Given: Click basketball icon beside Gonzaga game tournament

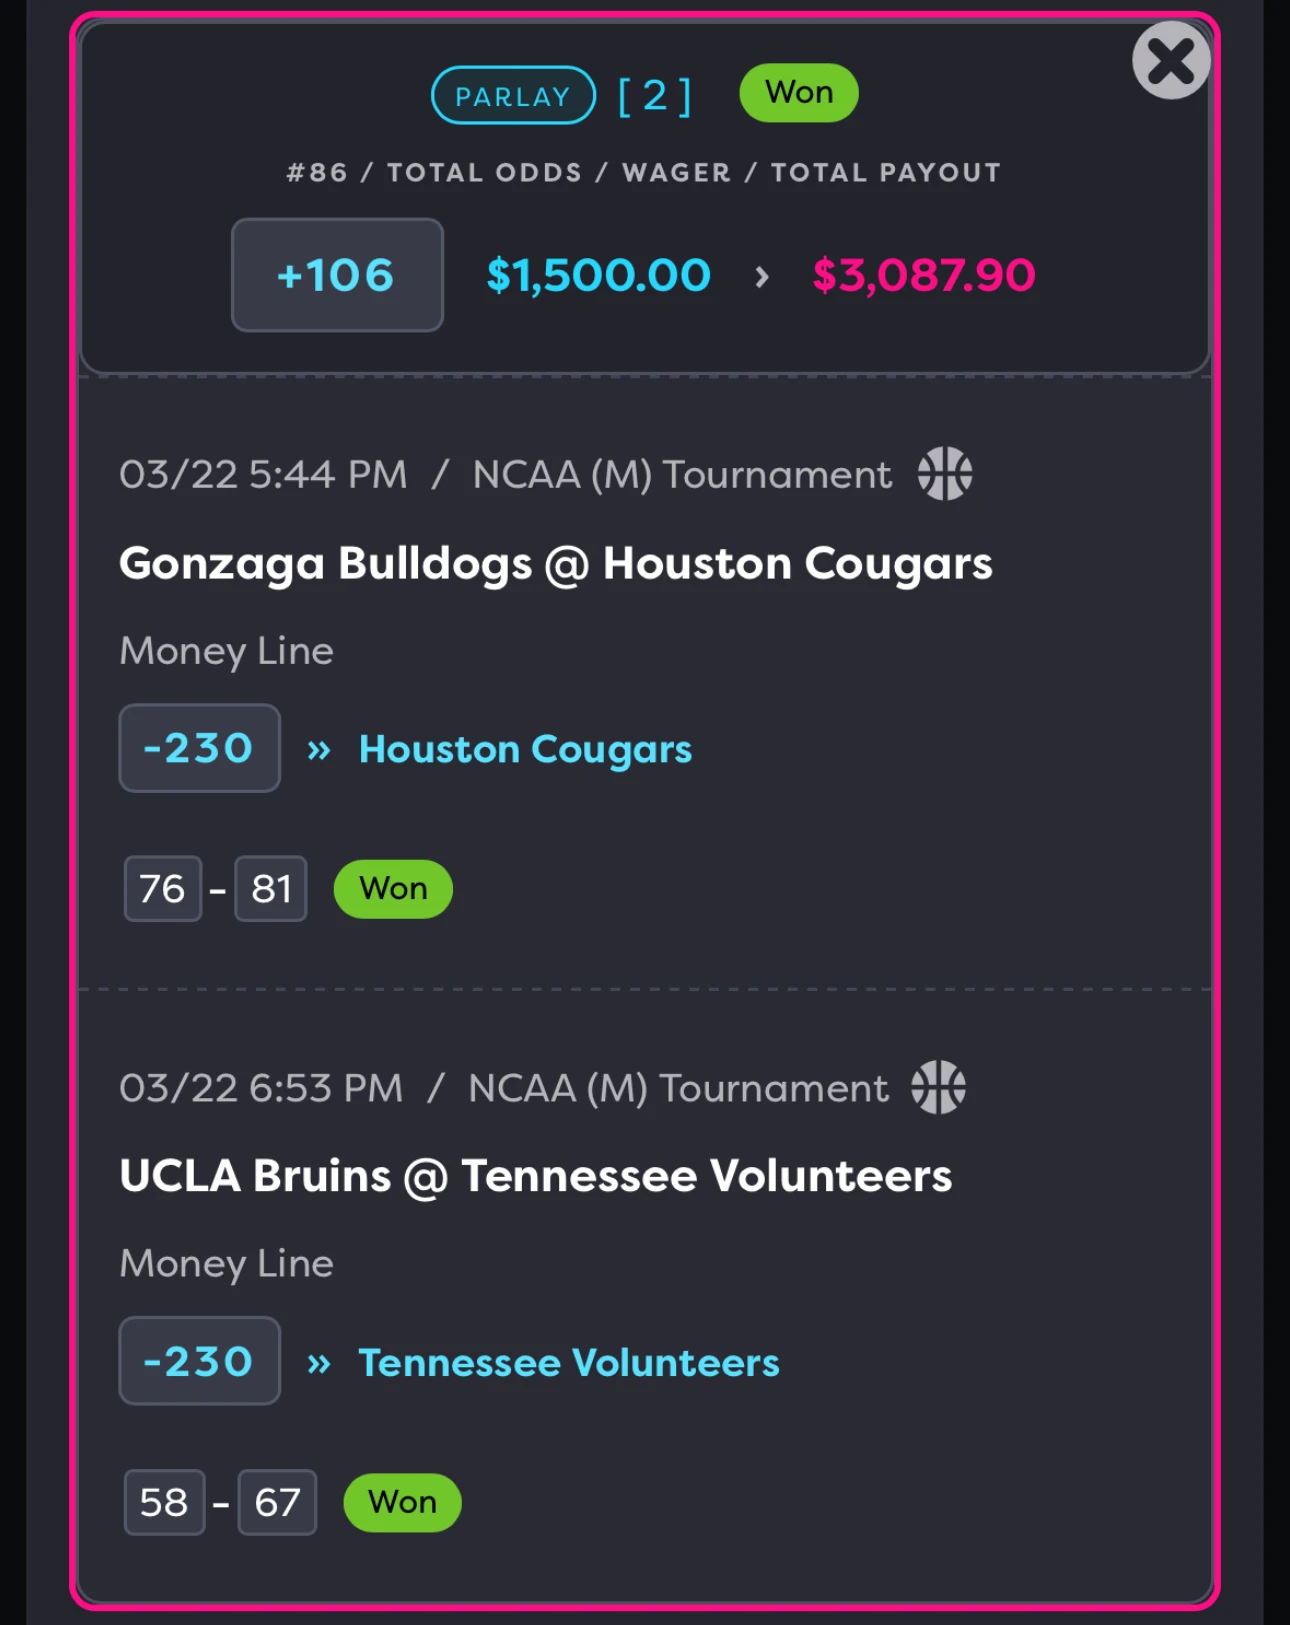Looking at the screenshot, I should click(945, 473).
